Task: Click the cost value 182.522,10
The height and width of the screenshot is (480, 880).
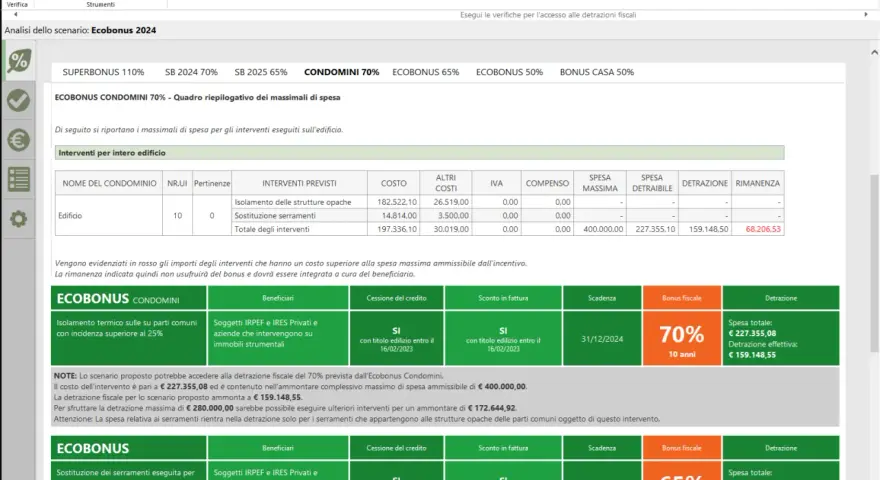Action: pos(397,202)
